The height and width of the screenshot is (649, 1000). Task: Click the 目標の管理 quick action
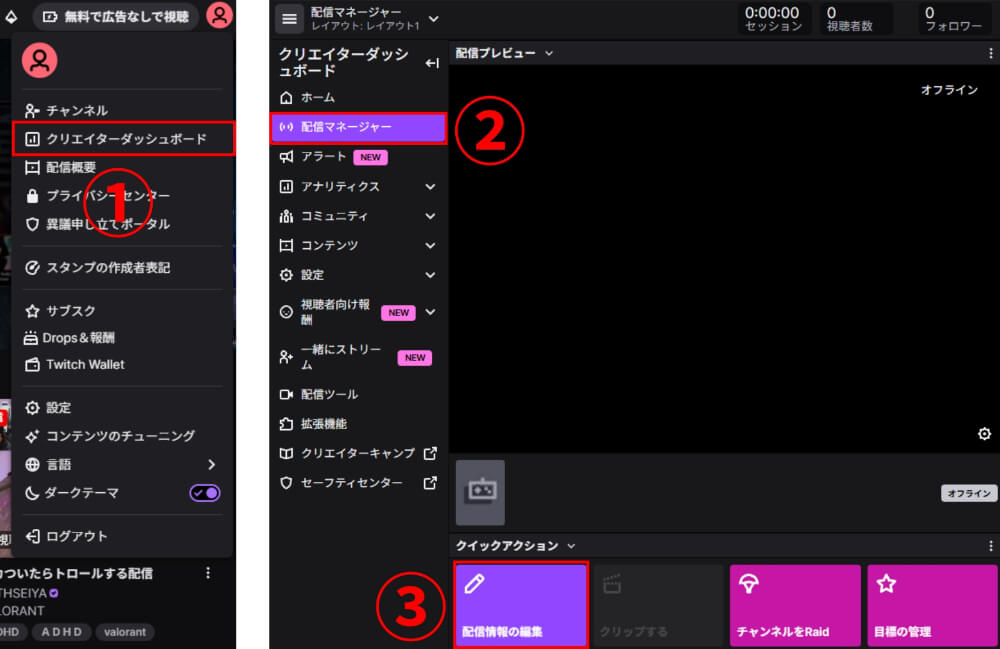(x=932, y=605)
